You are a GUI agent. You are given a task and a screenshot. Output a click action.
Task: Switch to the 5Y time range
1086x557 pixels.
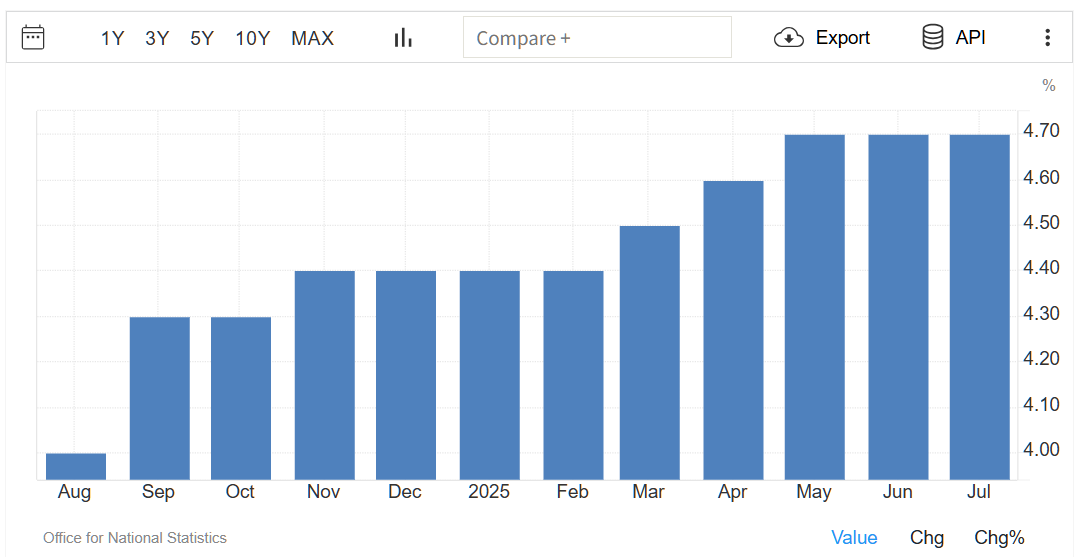(x=202, y=38)
